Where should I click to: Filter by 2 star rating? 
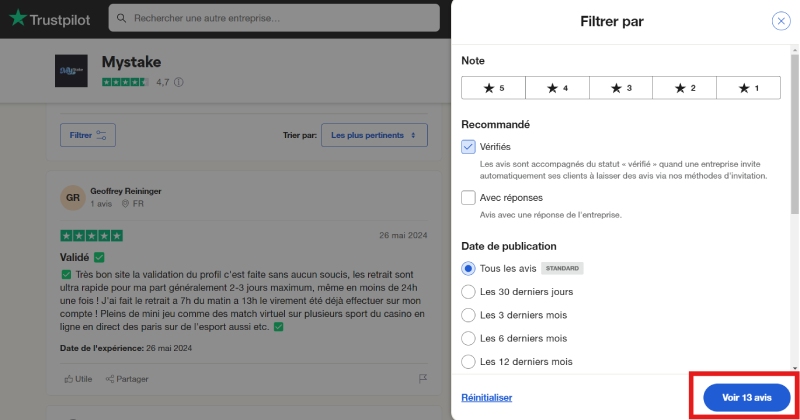(685, 88)
